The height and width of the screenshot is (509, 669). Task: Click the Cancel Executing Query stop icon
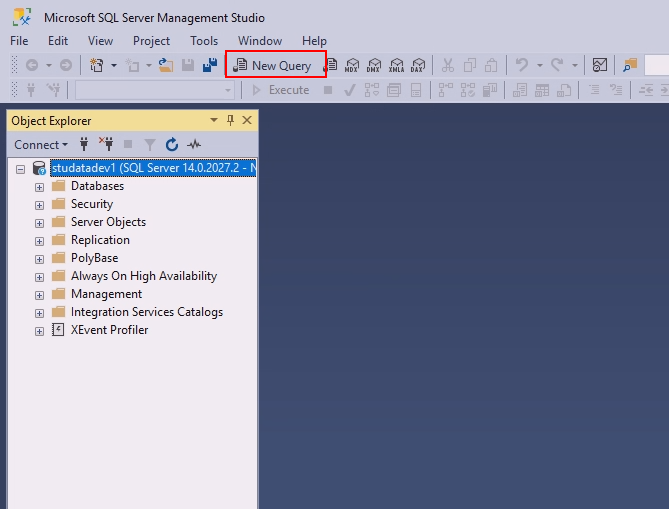point(328,90)
